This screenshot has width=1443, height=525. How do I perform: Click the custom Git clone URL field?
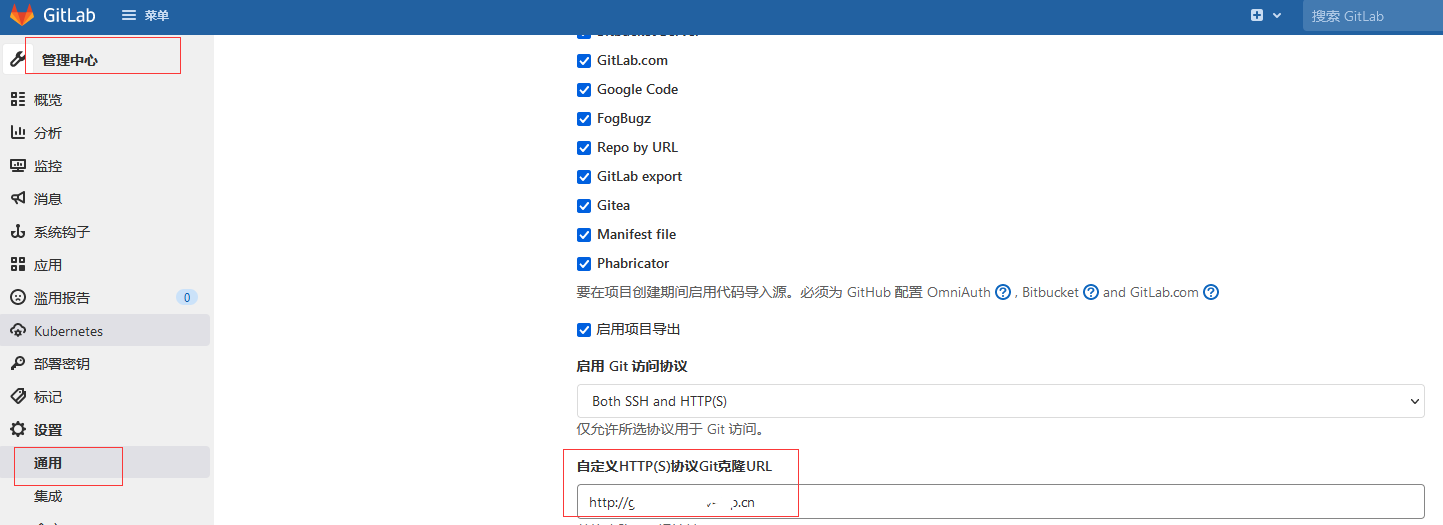(x=1000, y=501)
